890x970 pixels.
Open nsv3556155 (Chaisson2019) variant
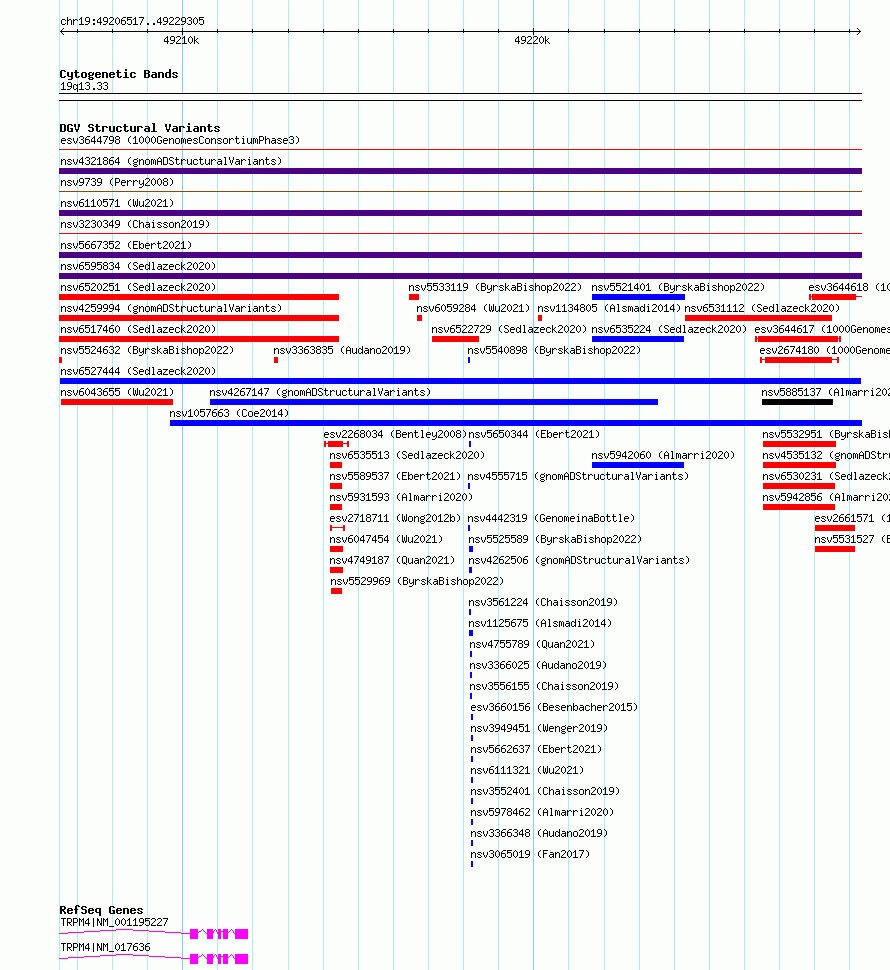[544, 687]
